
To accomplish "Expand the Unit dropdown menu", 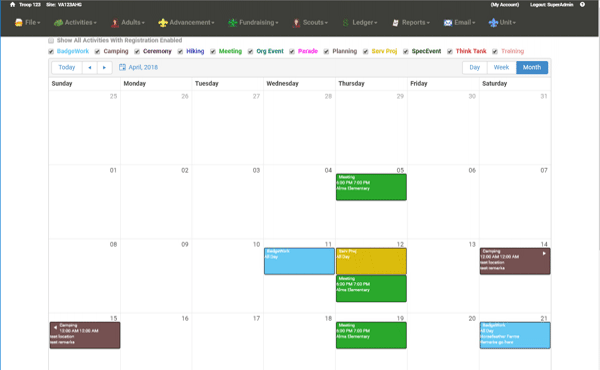I will pos(502,23).
